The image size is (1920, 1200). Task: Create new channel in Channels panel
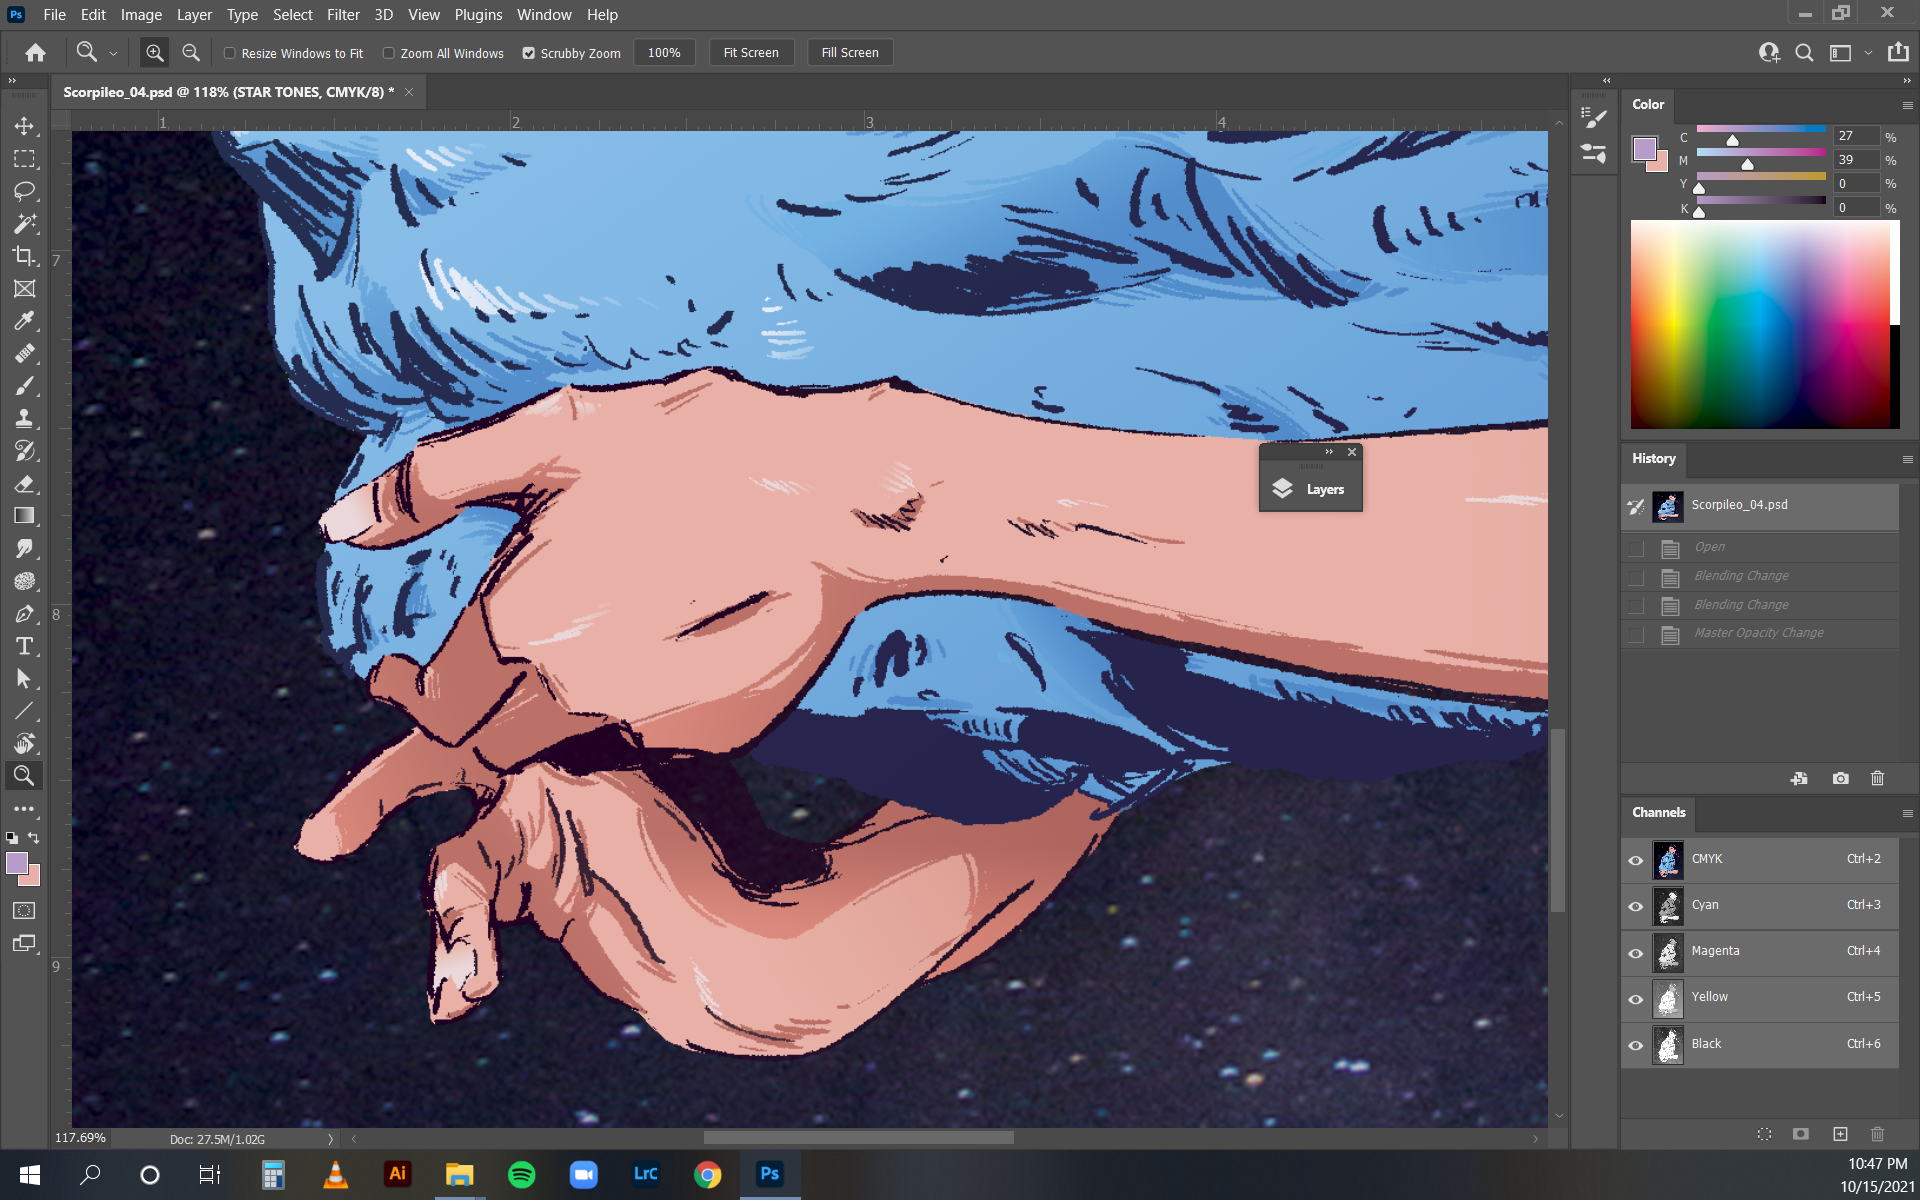click(x=1840, y=1134)
